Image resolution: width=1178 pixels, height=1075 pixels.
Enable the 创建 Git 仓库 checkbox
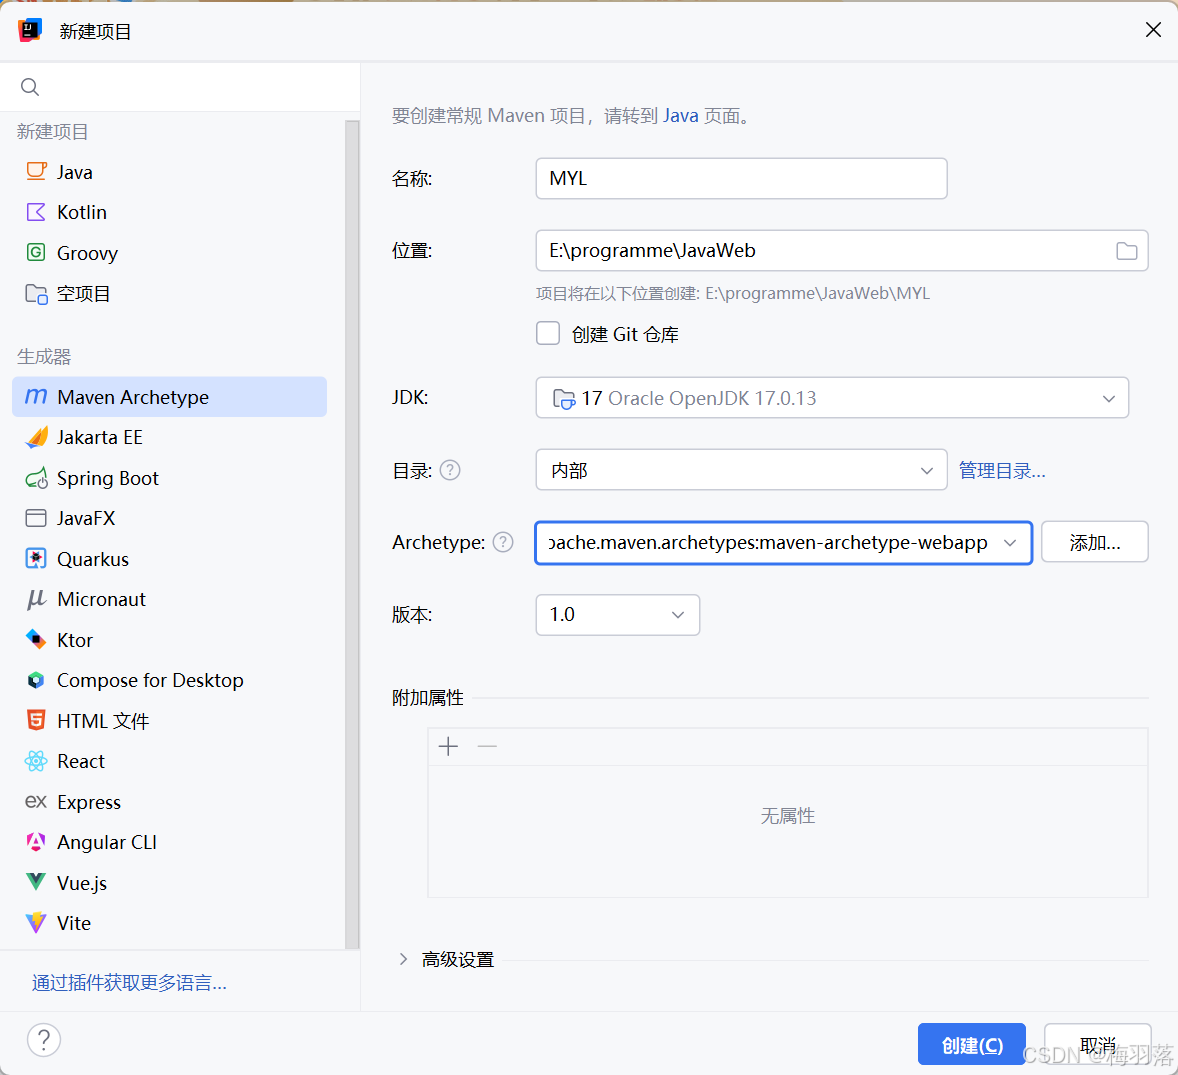click(548, 334)
